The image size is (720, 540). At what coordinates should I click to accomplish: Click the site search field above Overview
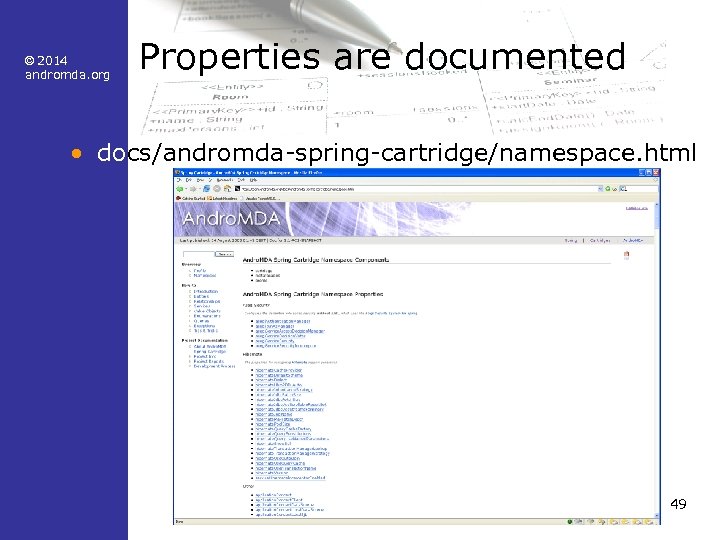(199, 254)
